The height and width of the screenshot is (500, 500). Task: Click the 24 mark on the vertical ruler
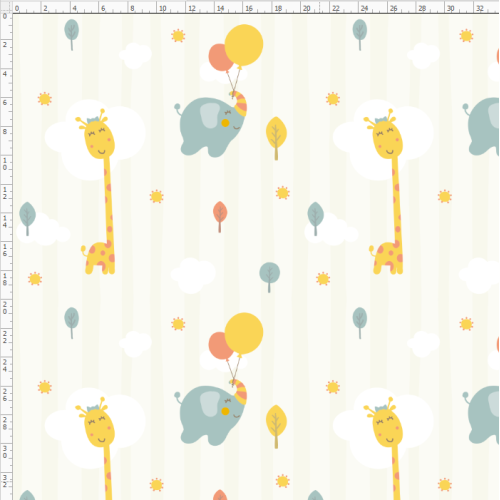click(x=5, y=365)
